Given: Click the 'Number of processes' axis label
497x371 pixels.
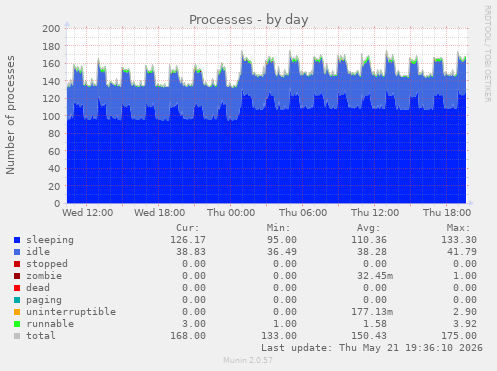Looking at the screenshot, I should [x=11, y=115].
